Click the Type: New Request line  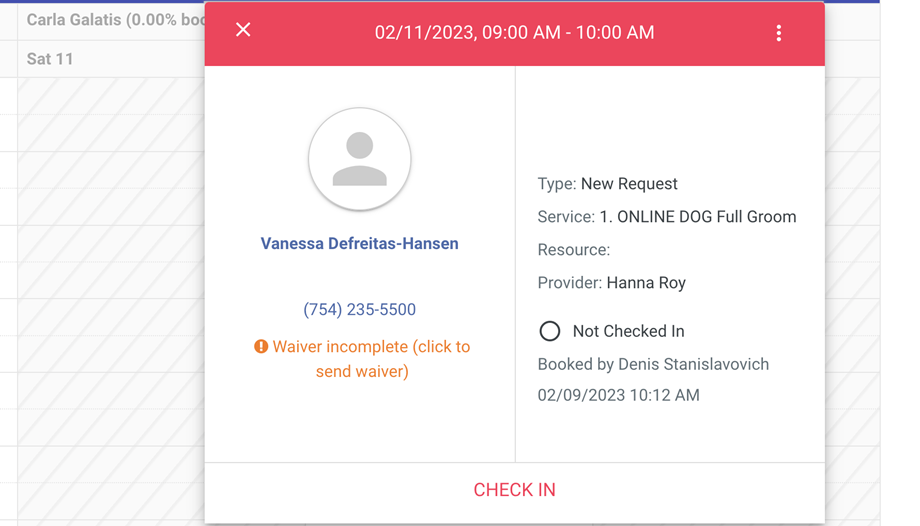tap(607, 184)
